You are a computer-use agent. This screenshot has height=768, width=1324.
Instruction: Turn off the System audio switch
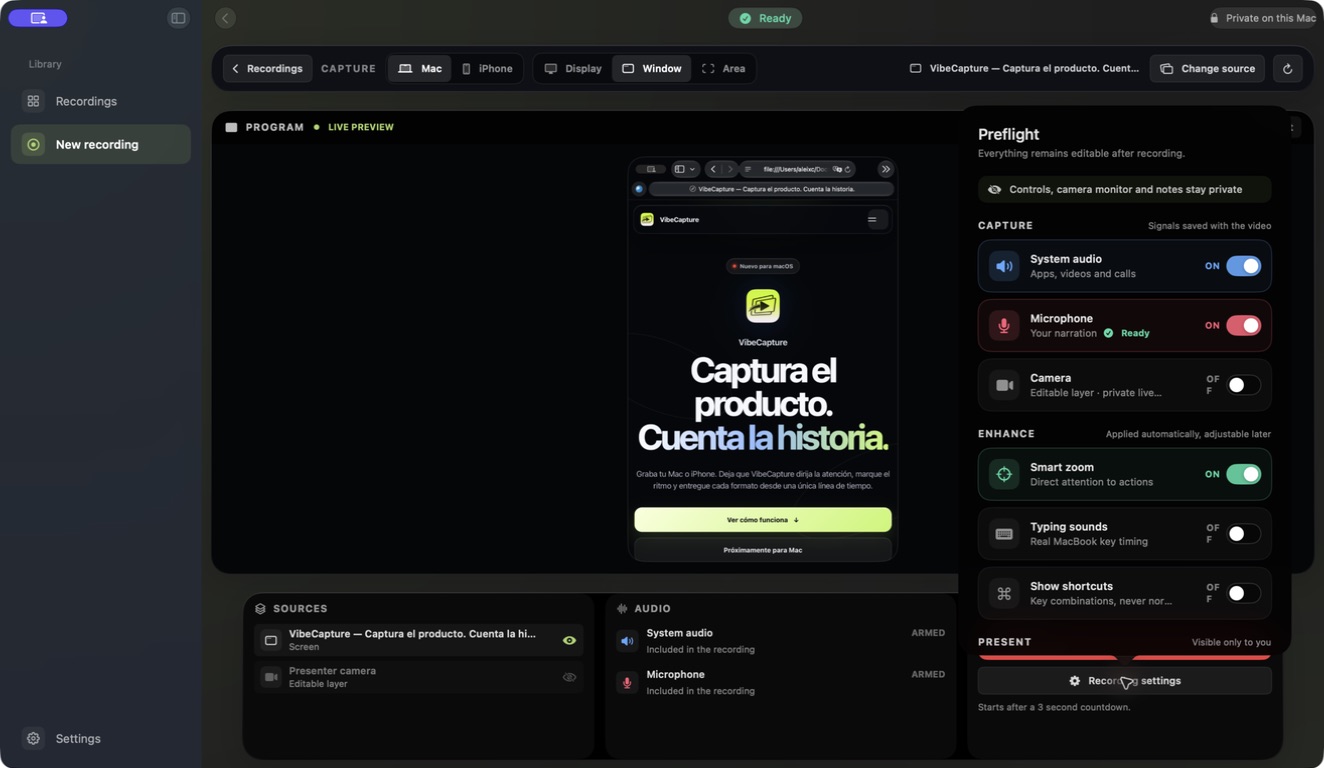pos(1244,266)
